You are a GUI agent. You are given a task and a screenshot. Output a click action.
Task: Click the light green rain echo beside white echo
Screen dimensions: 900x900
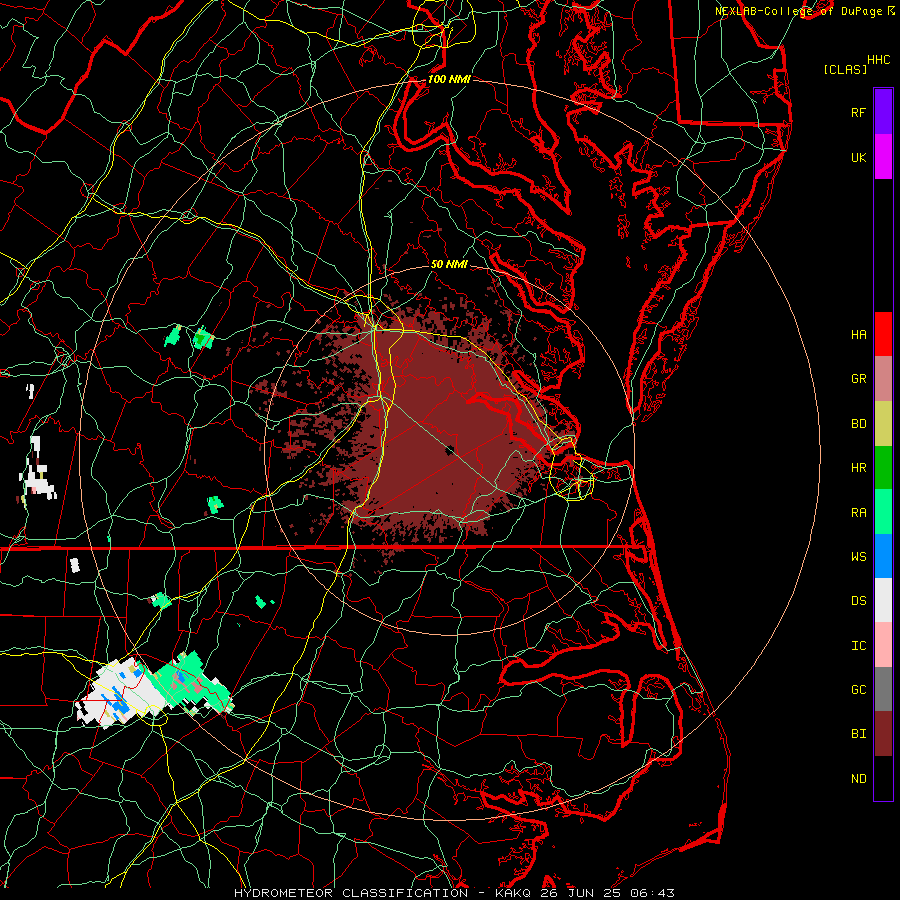(189, 683)
